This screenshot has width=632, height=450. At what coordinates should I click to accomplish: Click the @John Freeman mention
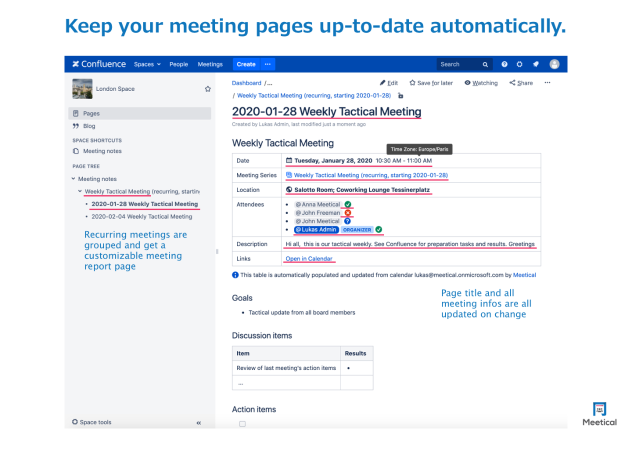click(318, 213)
